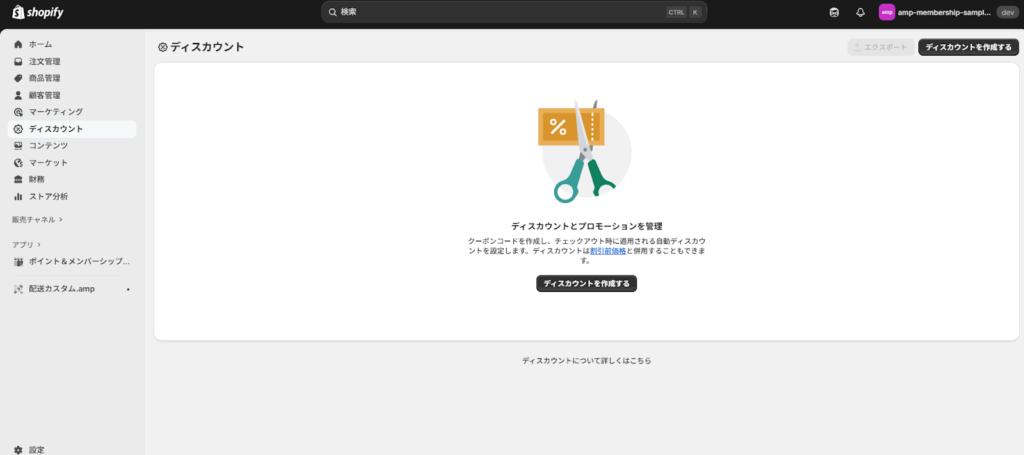
Task: Select コンテンツ in the sidebar menu
Action: click(48, 146)
